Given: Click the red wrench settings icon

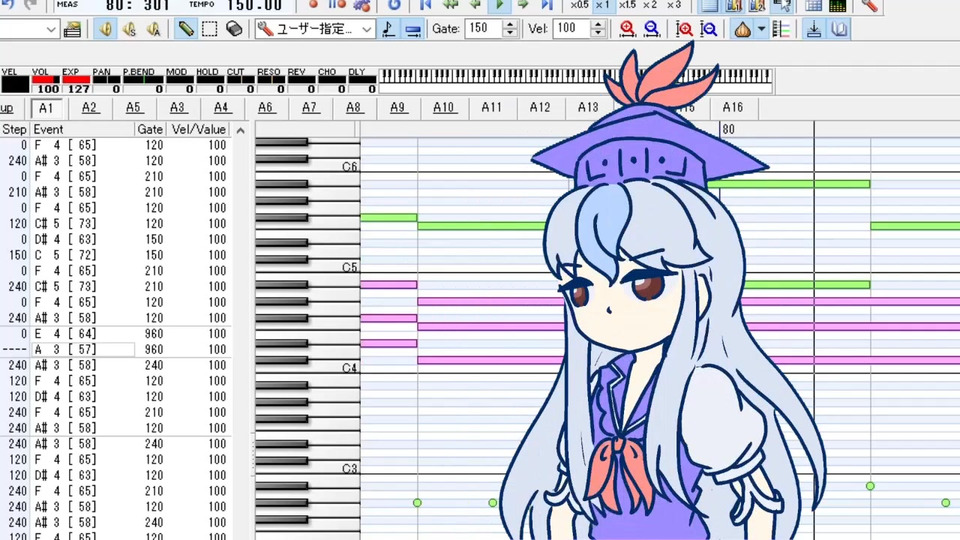Looking at the screenshot, I should [869, 5].
